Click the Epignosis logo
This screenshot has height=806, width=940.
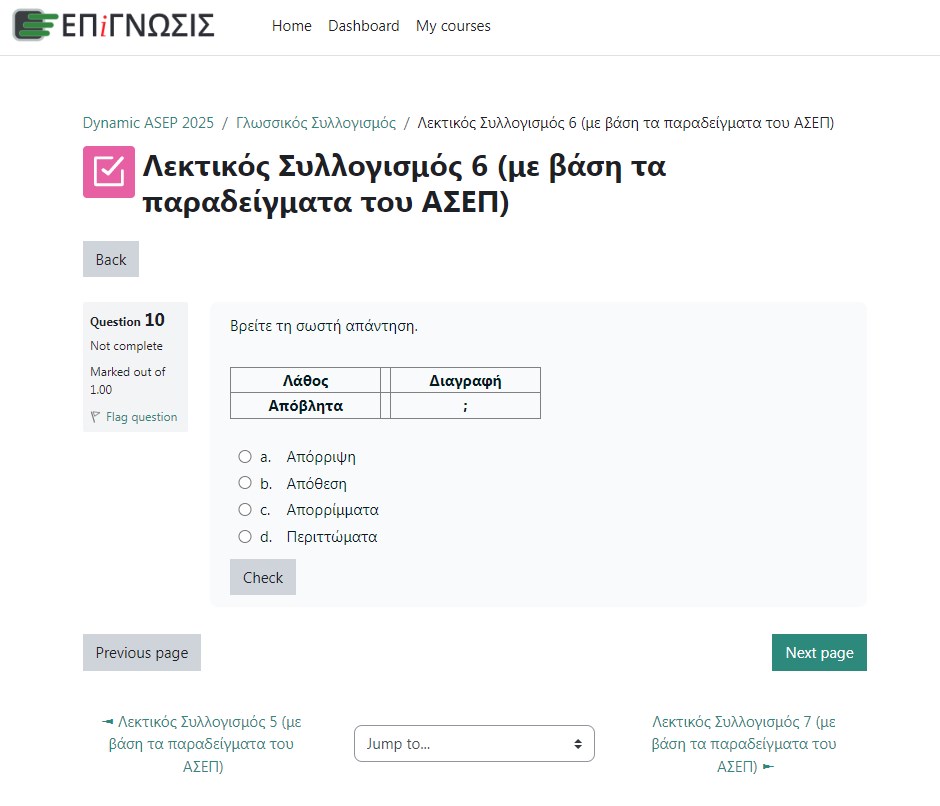coord(114,25)
